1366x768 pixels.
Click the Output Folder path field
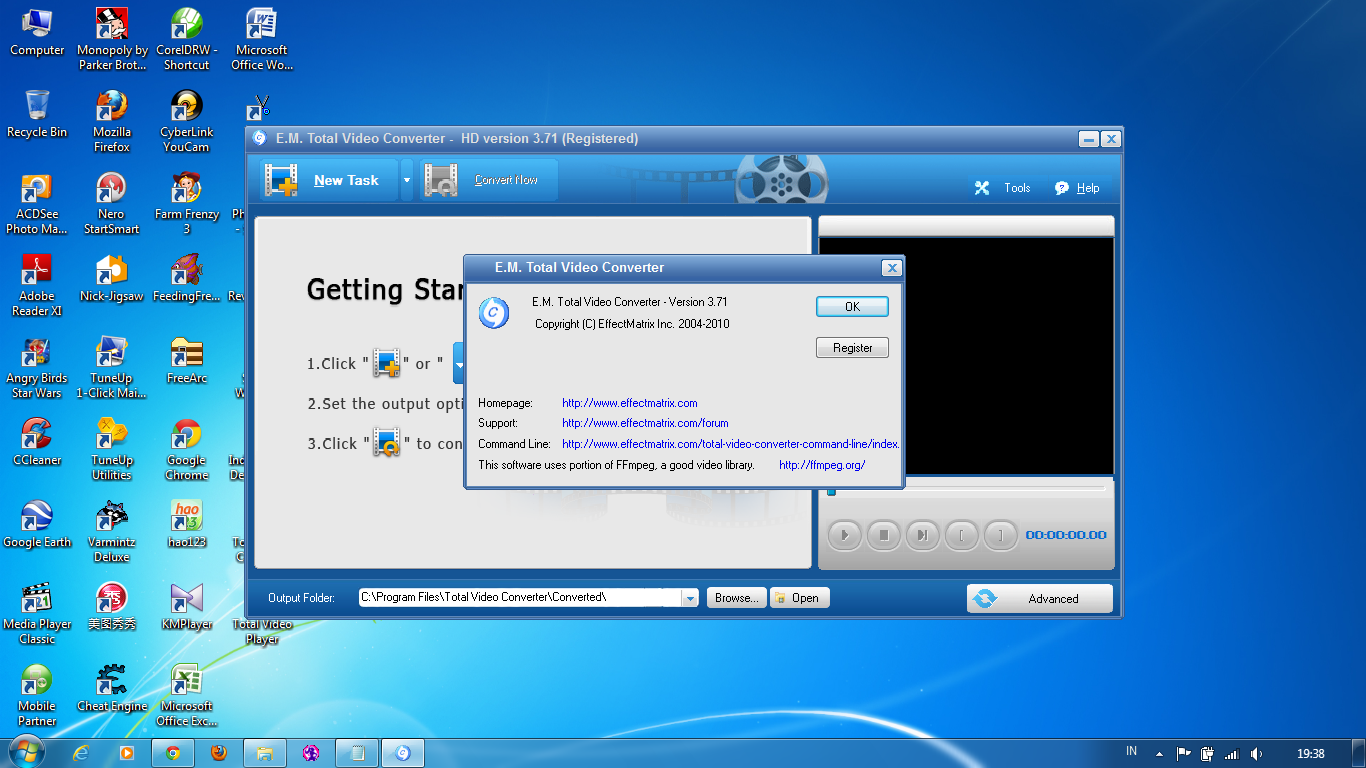coord(520,598)
